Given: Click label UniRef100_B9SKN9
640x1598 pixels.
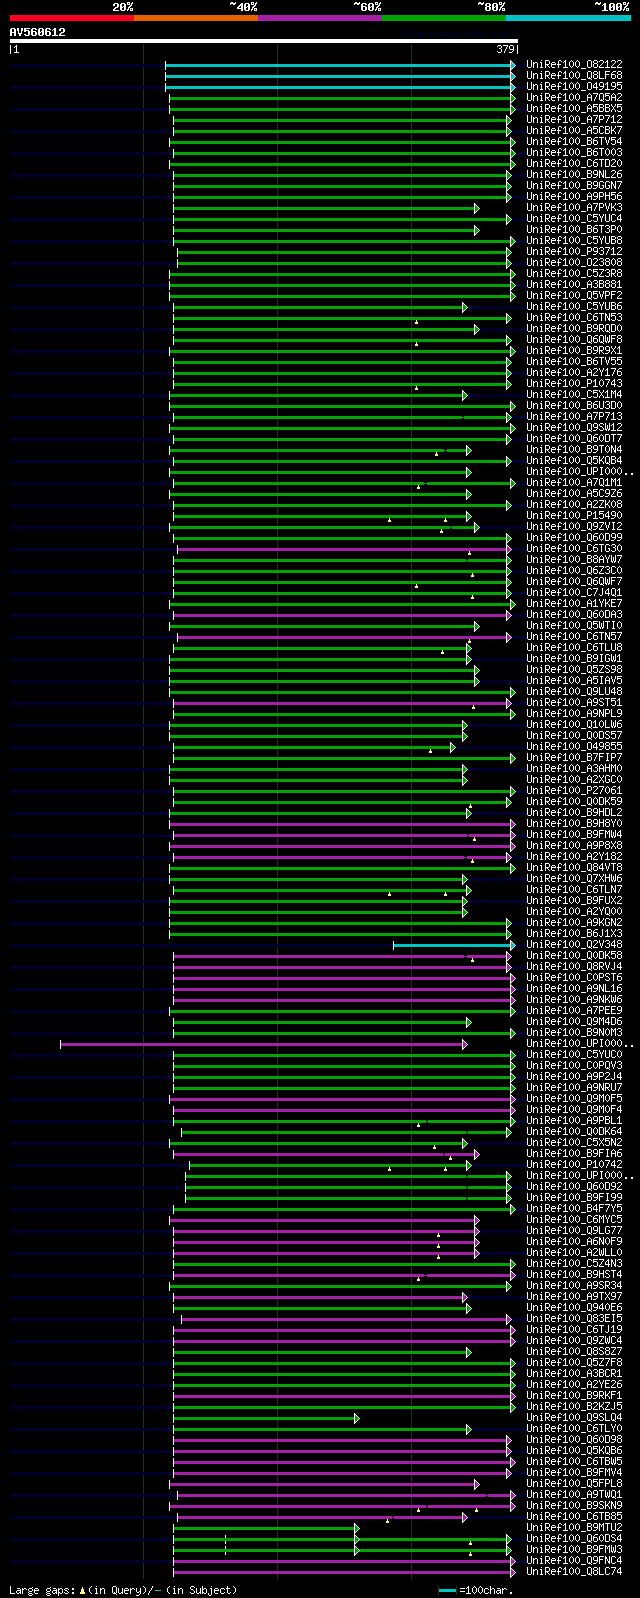Looking at the screenshot, I should tap(574, 1505).
